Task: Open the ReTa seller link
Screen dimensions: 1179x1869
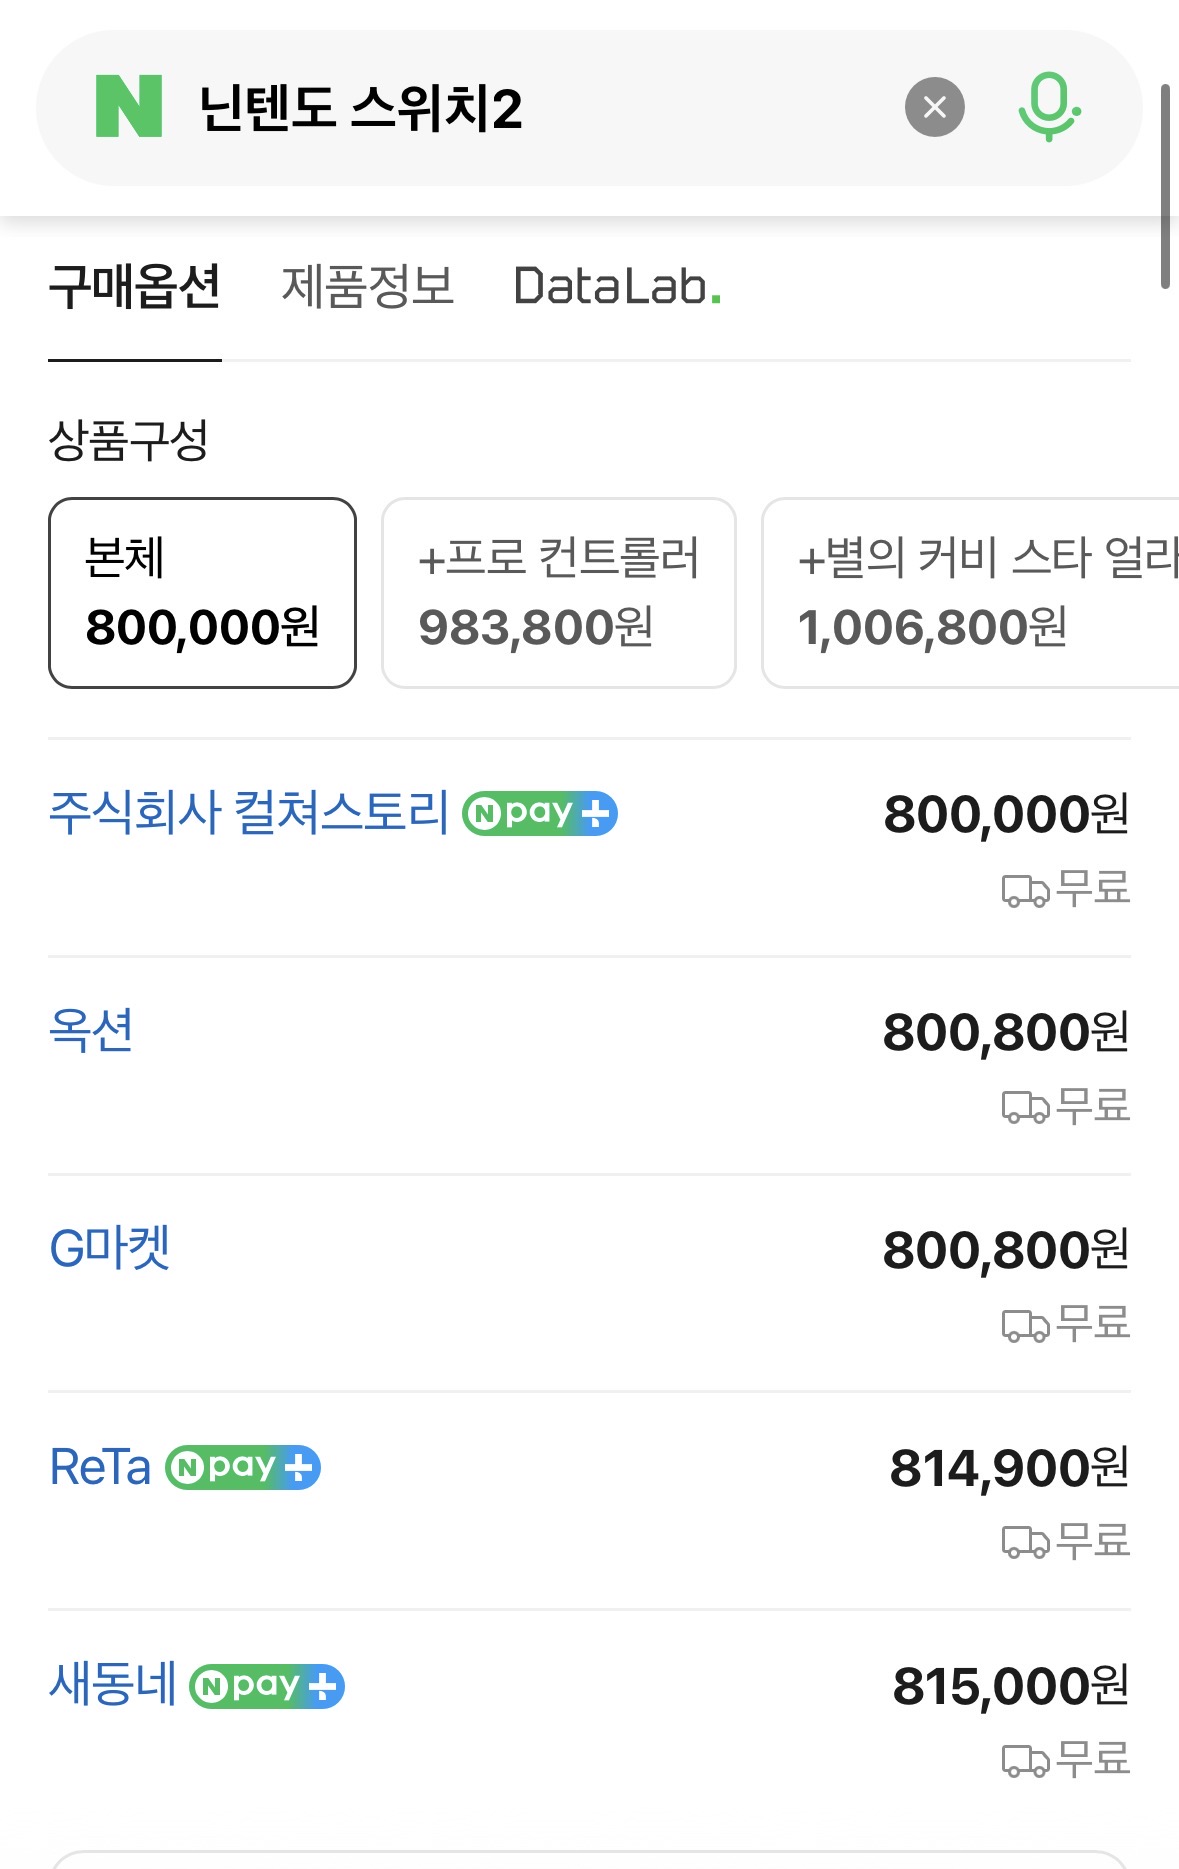Action: click(x=100, y=1467)
